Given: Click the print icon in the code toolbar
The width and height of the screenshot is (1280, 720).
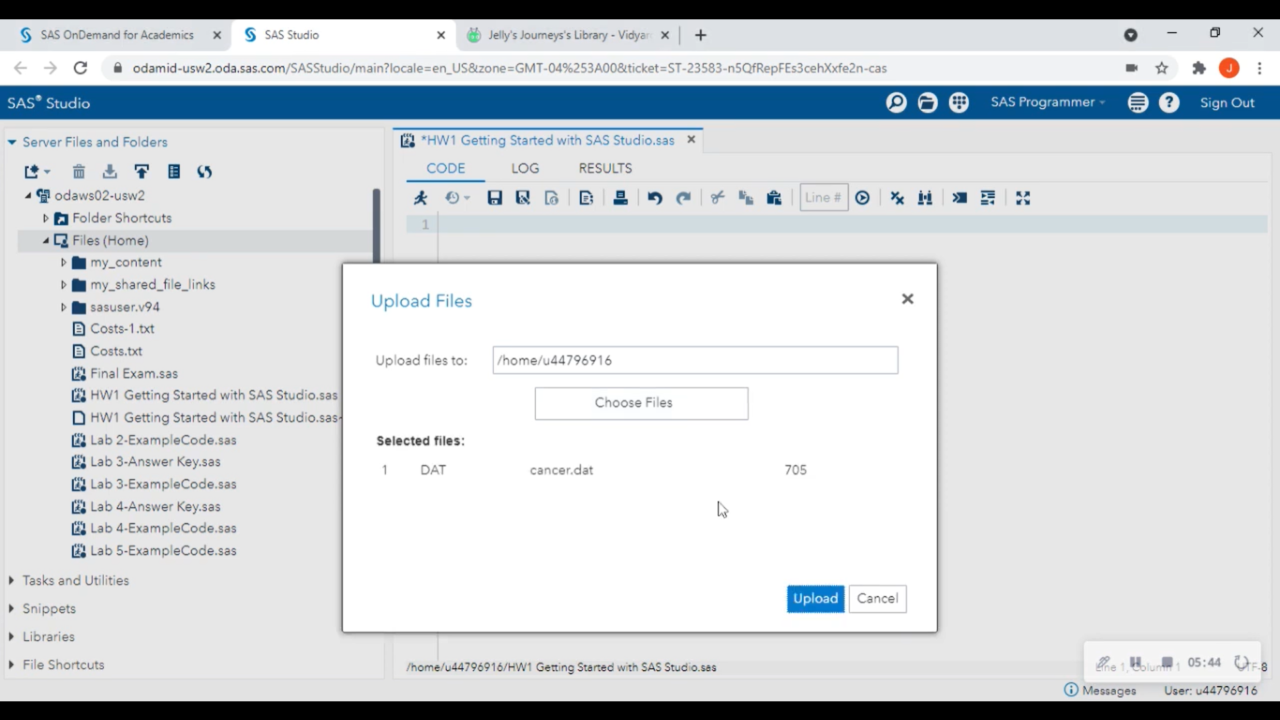Looking at the screenshot, I should click(x=621, y=198).
